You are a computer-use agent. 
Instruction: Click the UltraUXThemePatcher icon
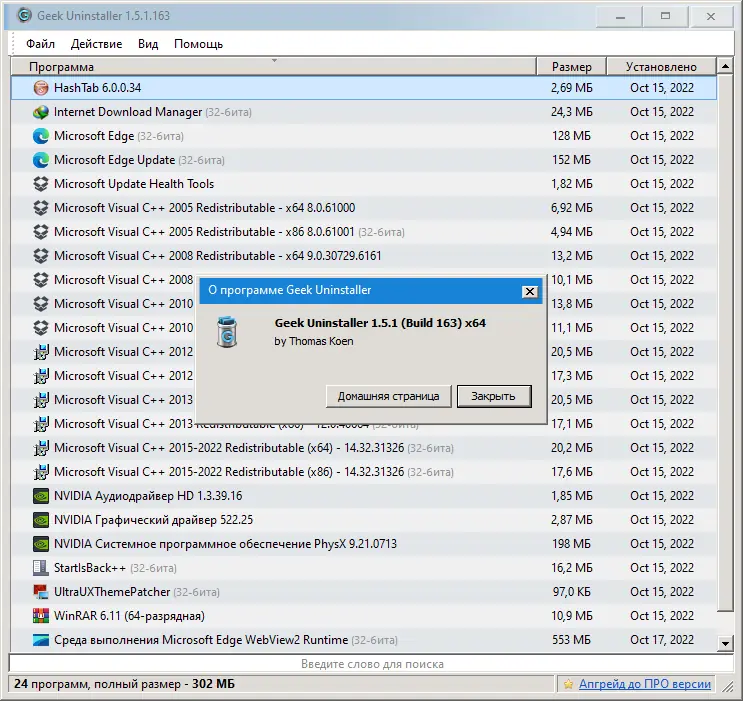[41, 592]
